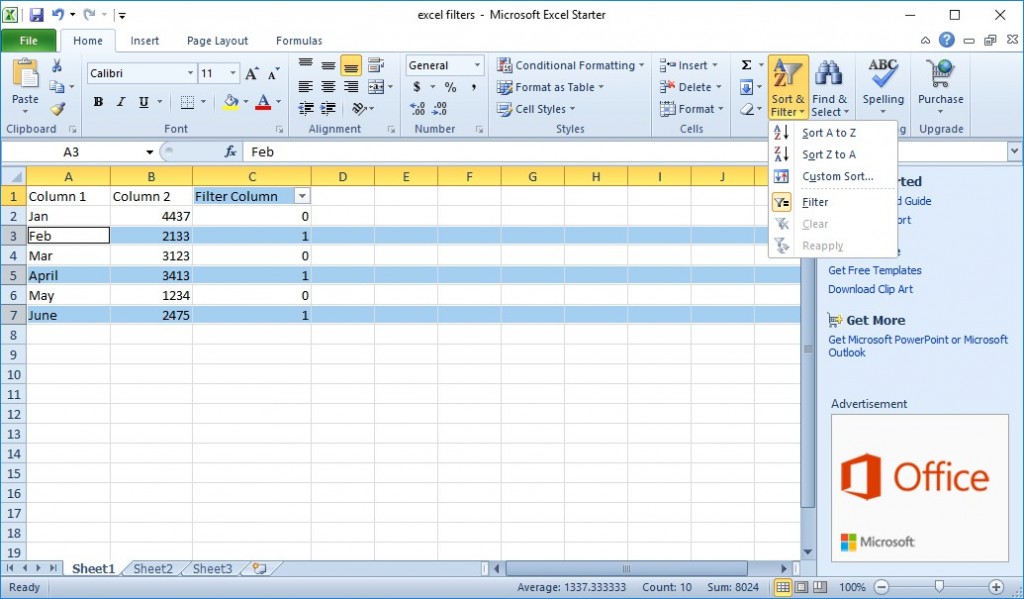Click the Download Clip Art link
1024x599 pixels.
click(x=873, y=289)
